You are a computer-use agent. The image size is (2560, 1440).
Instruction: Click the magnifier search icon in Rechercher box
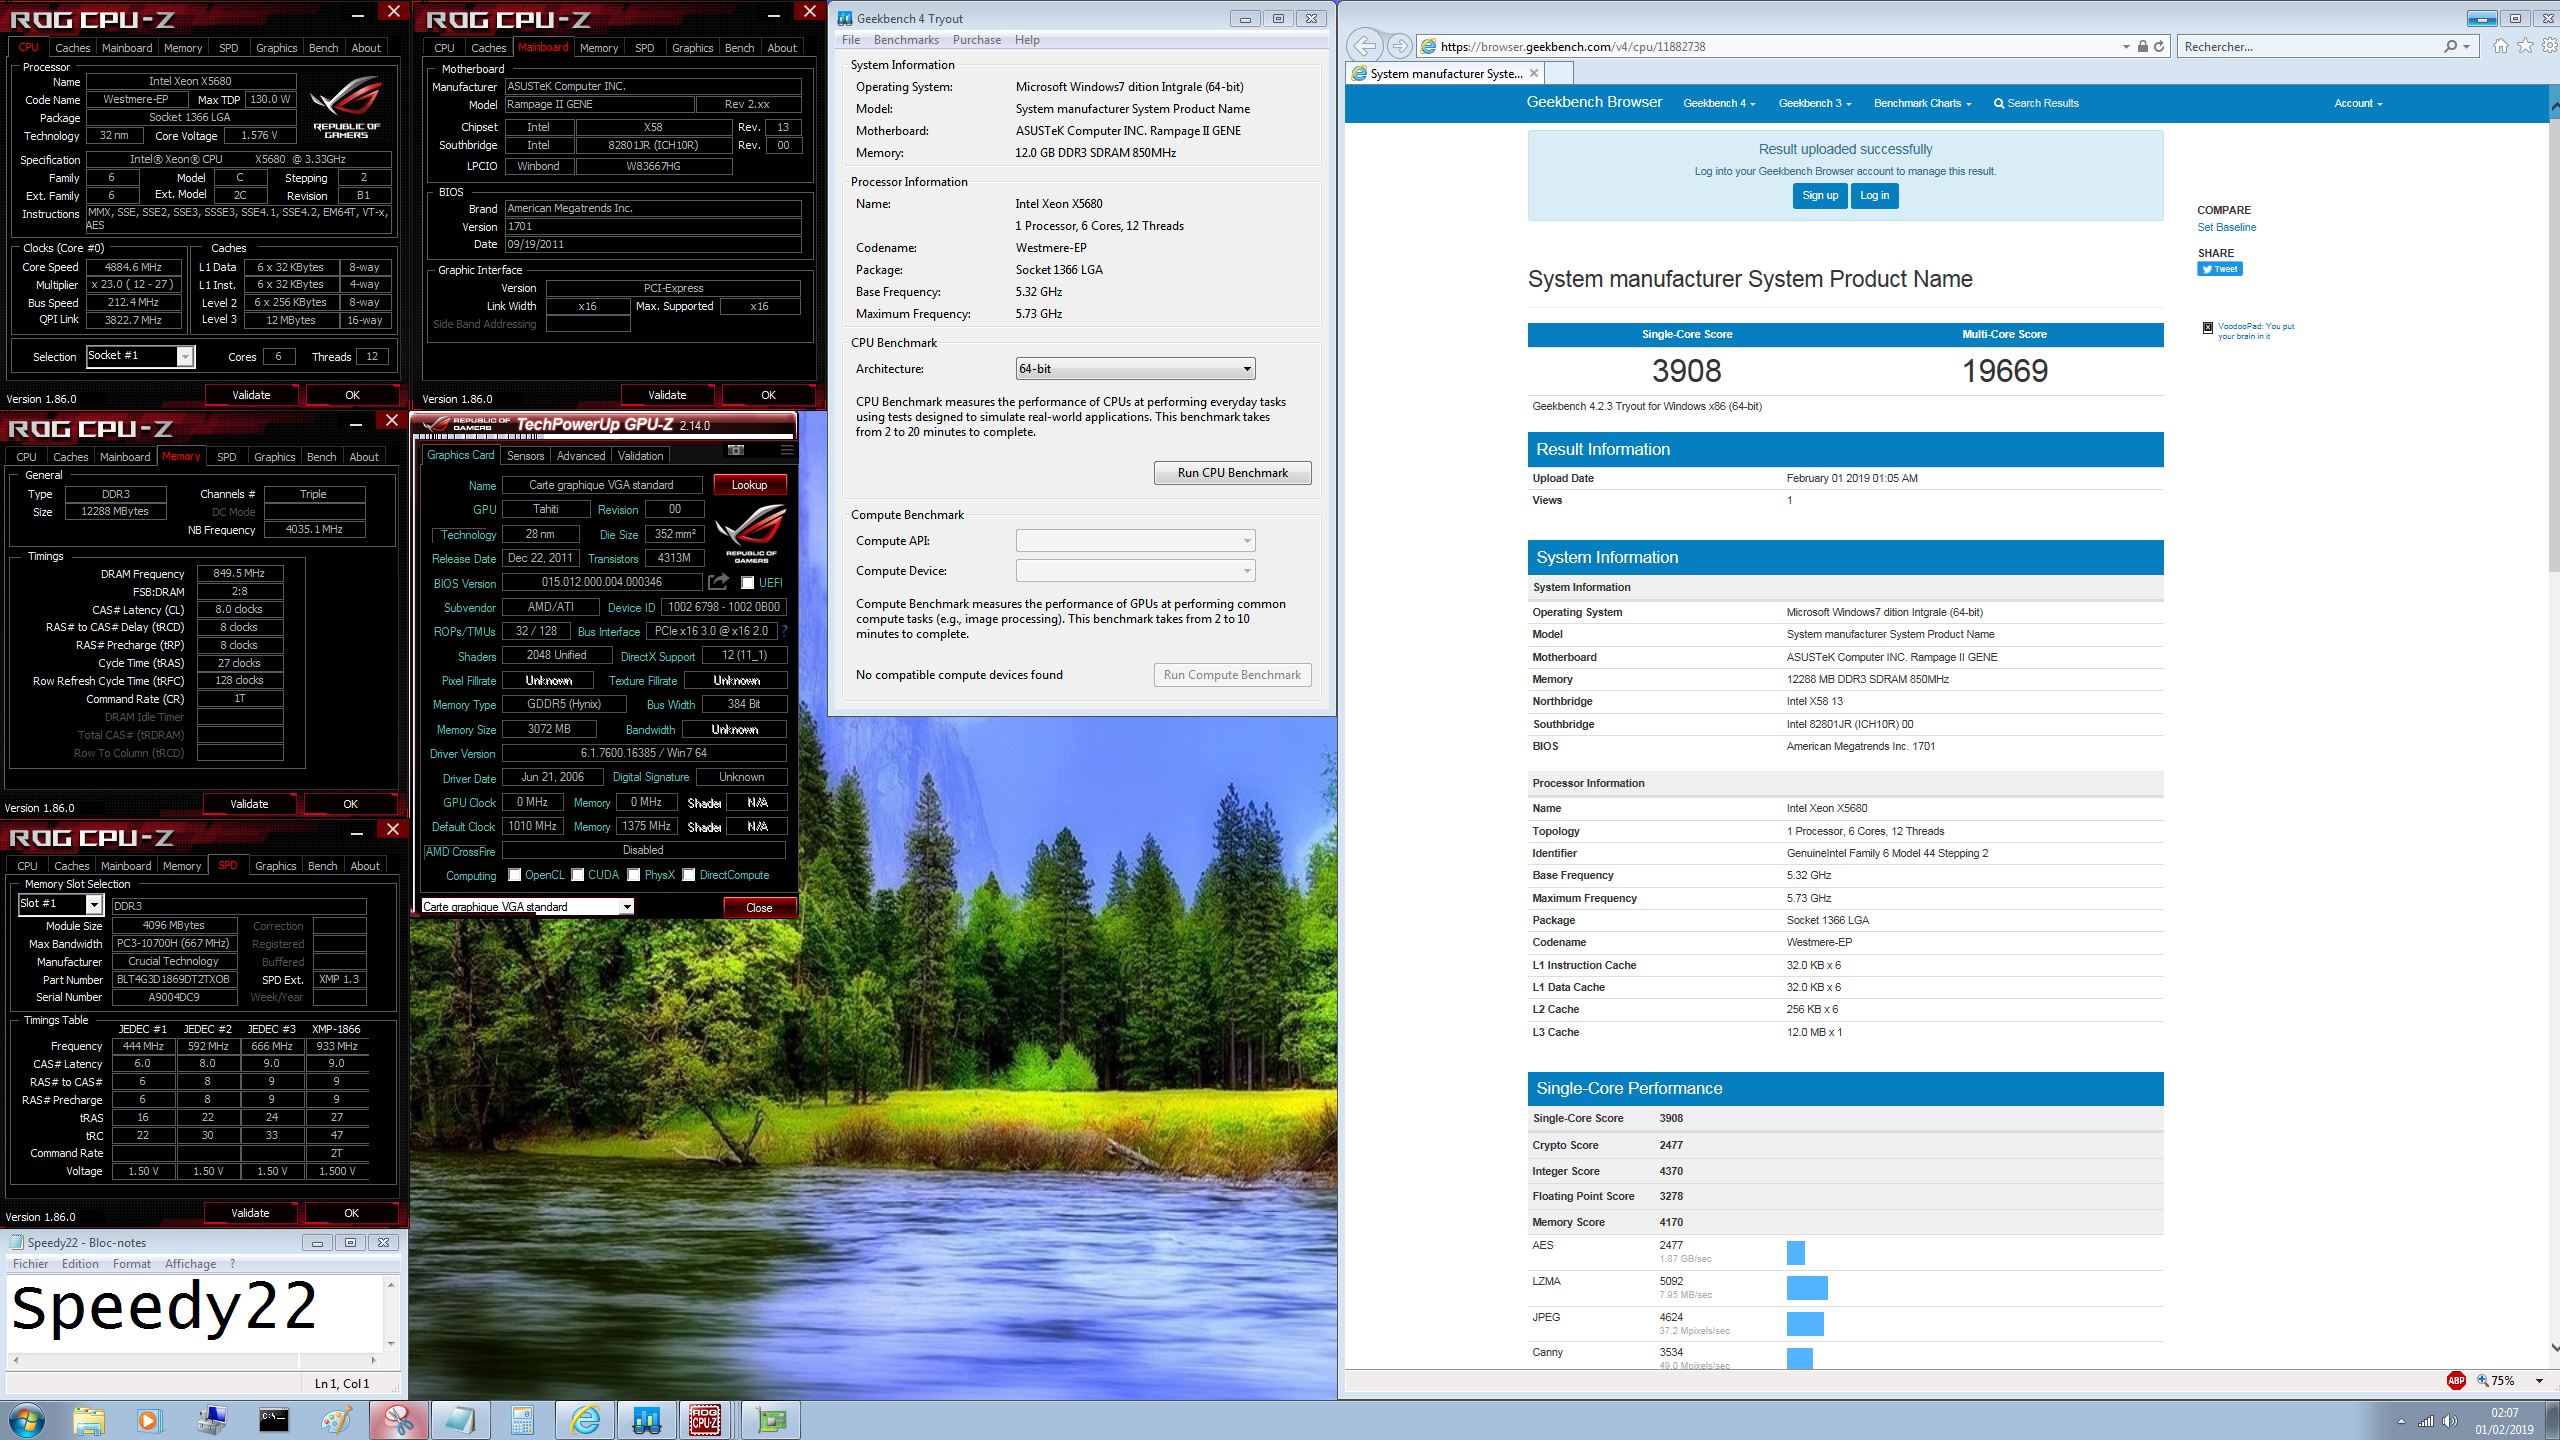tap(2450, 46)
